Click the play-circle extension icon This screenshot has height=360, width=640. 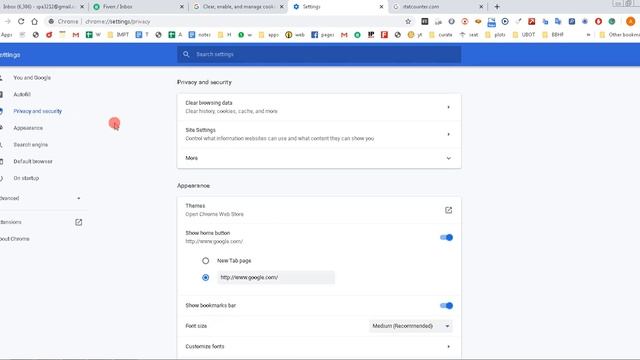pos(505,21)
